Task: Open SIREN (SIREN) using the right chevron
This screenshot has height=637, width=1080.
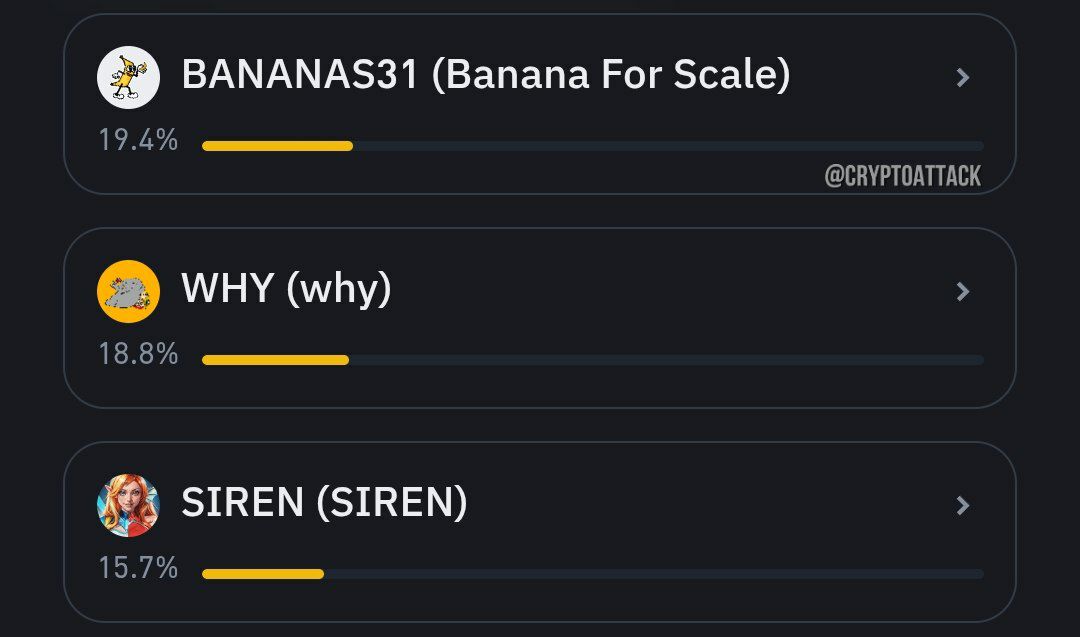Action: click(963, 505)
